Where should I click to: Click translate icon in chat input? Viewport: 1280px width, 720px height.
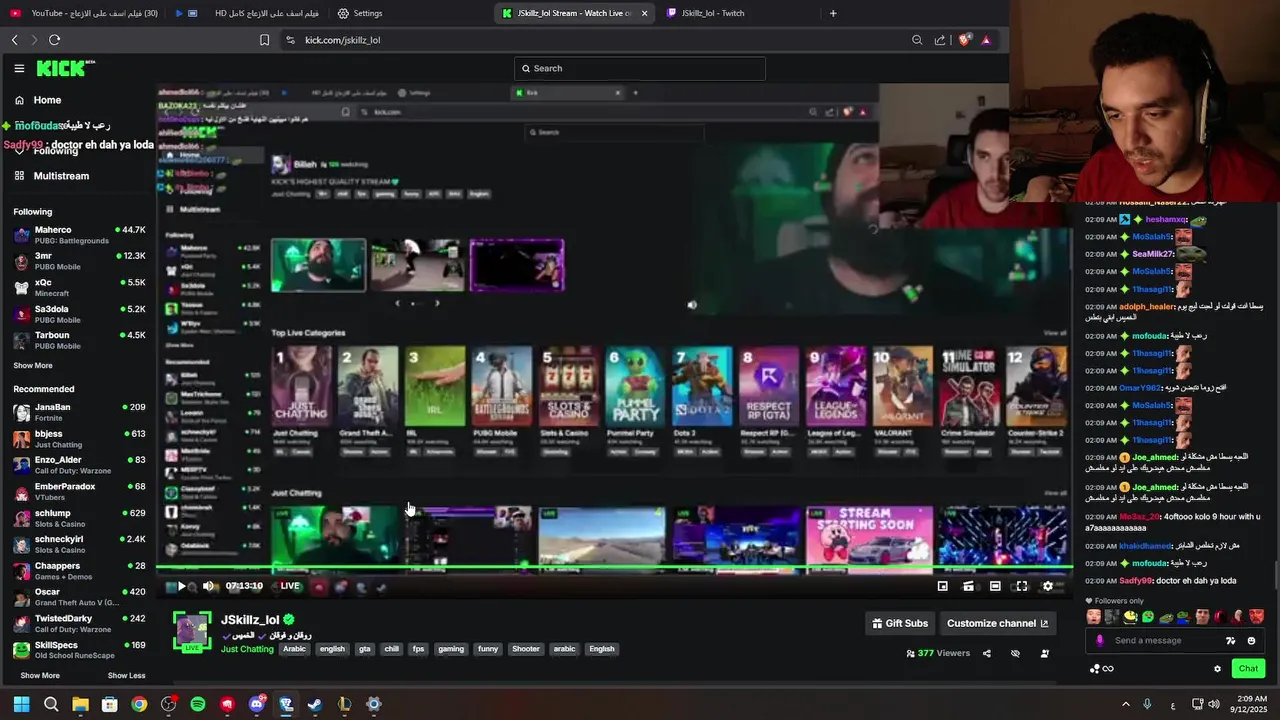[x=1231, y=641]
